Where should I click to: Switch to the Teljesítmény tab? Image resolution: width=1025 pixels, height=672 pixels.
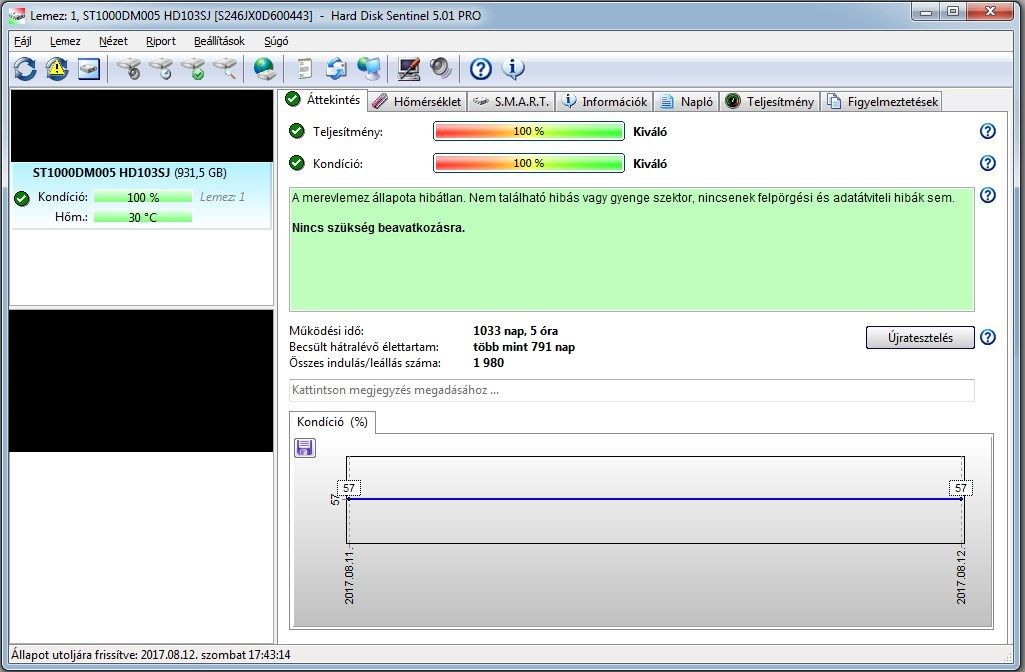coord(769,102)
